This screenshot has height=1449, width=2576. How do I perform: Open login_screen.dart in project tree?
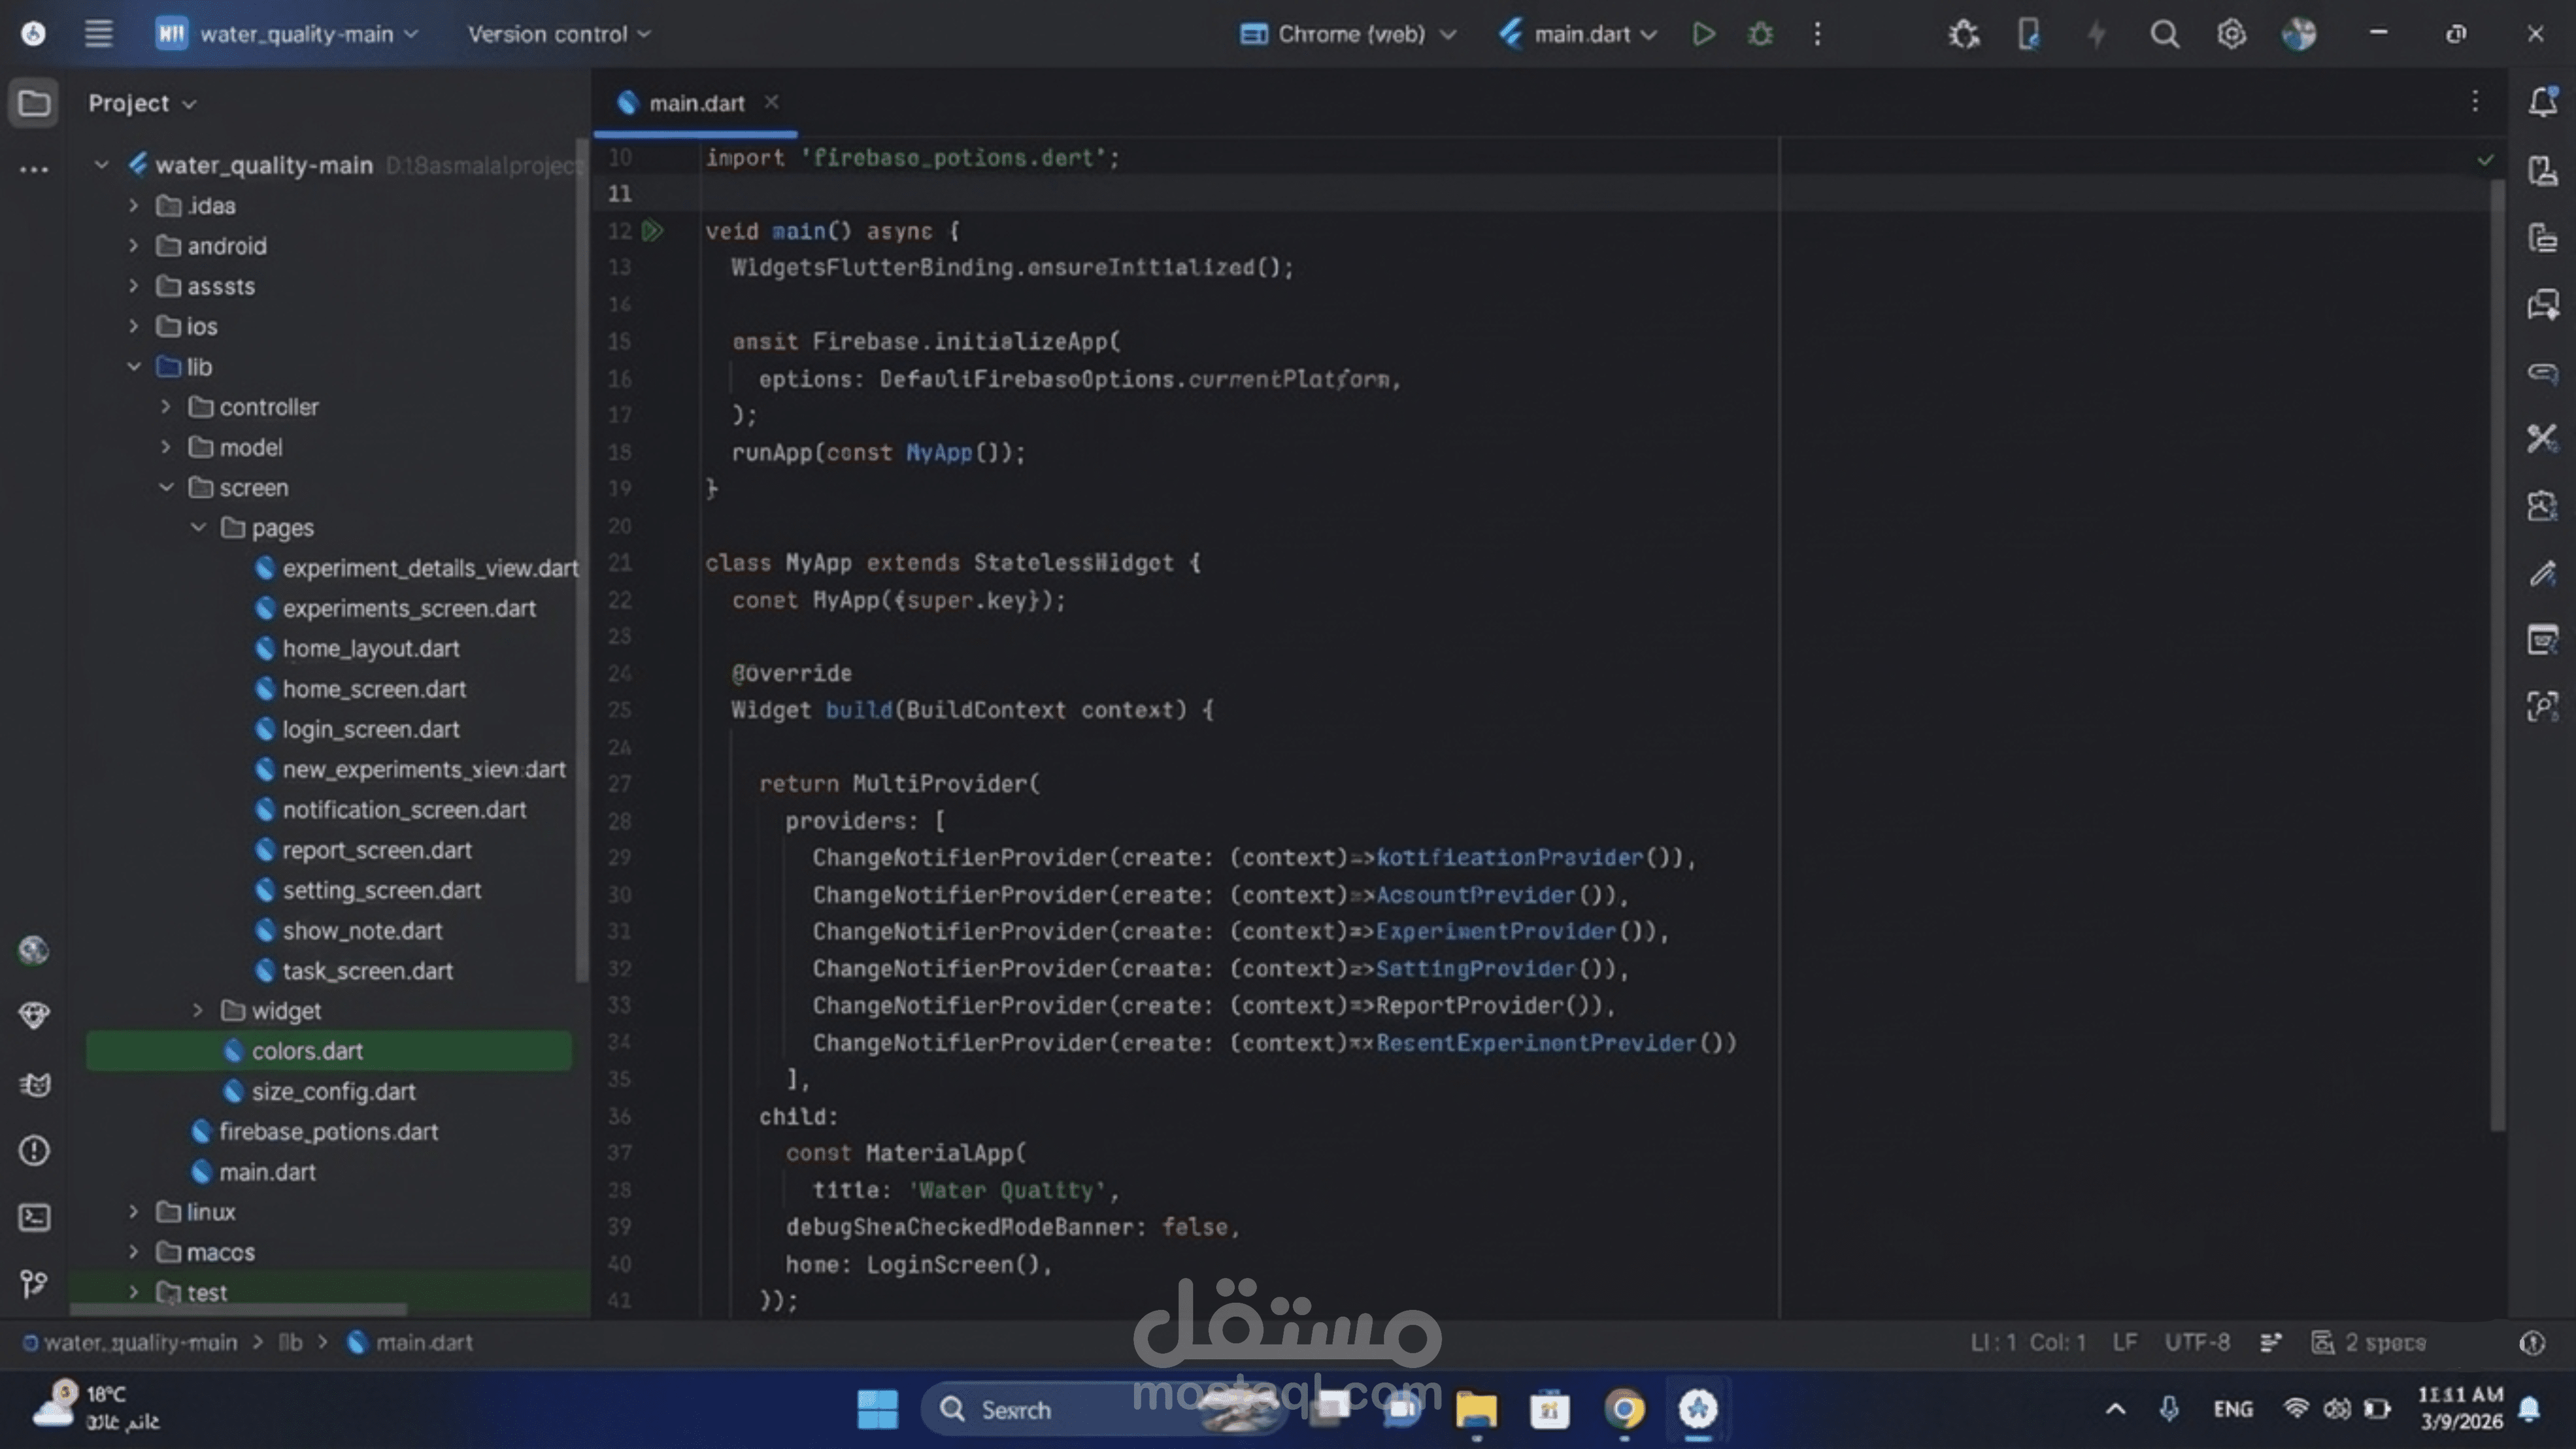pos(370,729)
